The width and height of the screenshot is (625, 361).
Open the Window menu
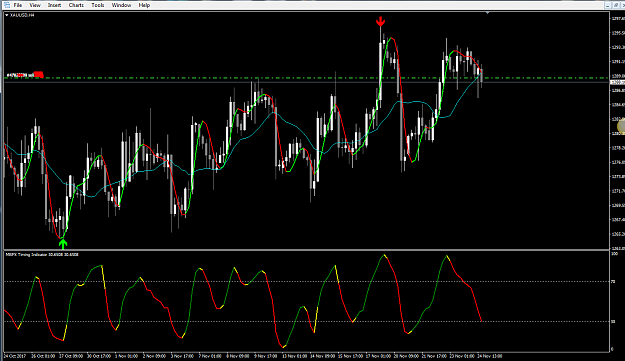[x=121, y=5]
